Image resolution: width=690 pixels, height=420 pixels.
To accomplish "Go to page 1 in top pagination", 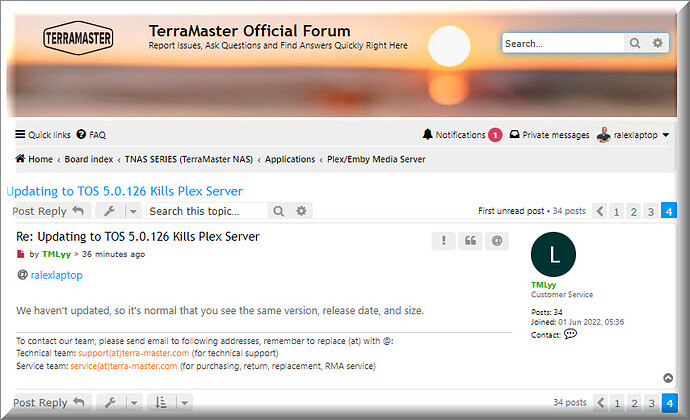I will coord(617,211).
